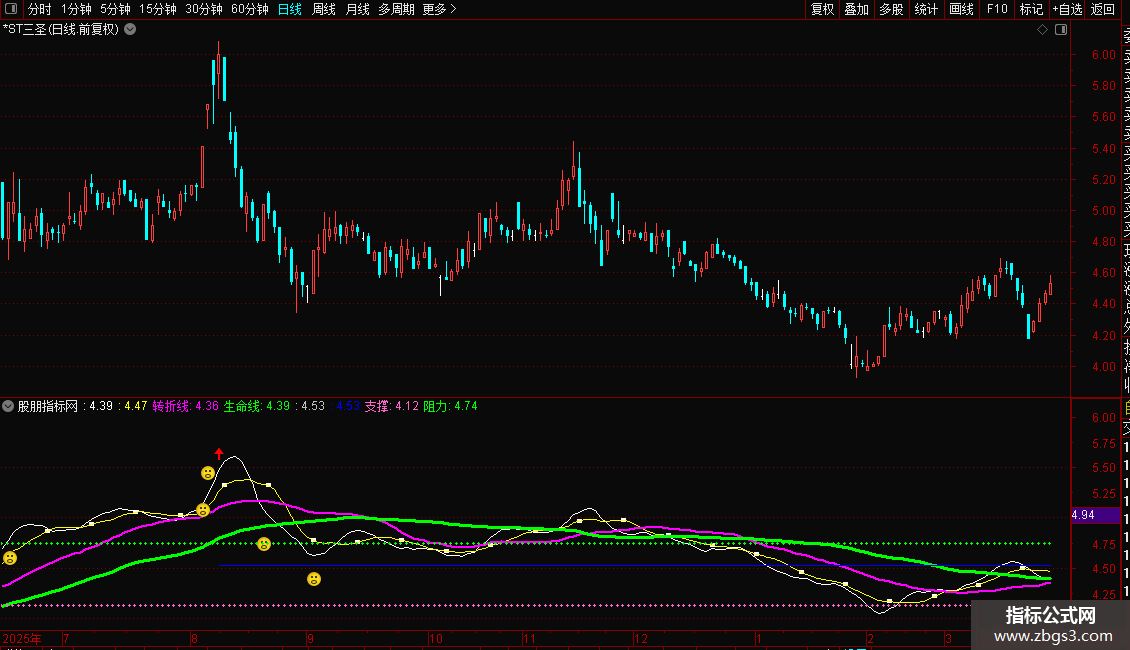Click the diamond icon at chart top-right

click(1042, 29)
